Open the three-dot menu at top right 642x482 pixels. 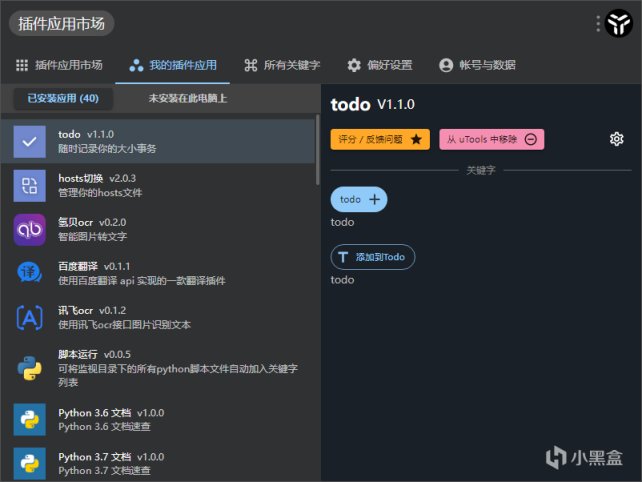(x=598, y=24)
